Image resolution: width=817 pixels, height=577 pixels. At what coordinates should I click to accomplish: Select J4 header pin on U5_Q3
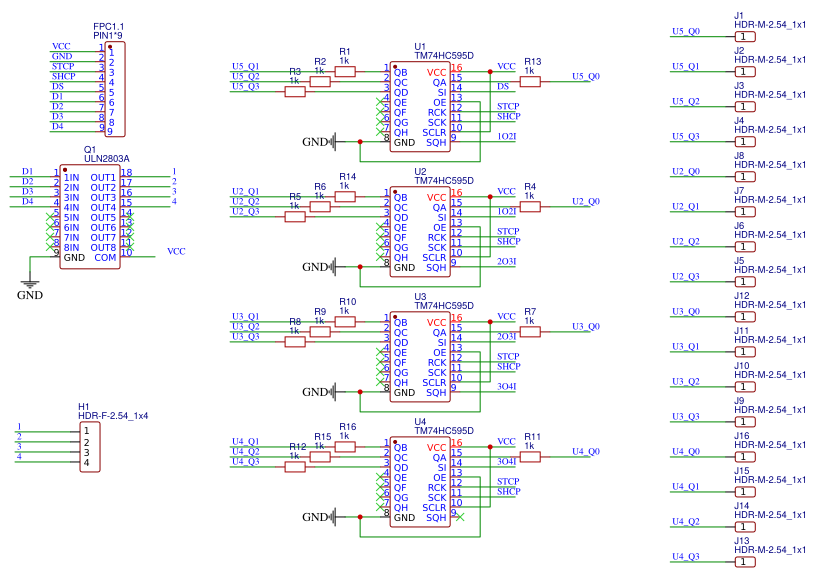click(x=745, y=142)
